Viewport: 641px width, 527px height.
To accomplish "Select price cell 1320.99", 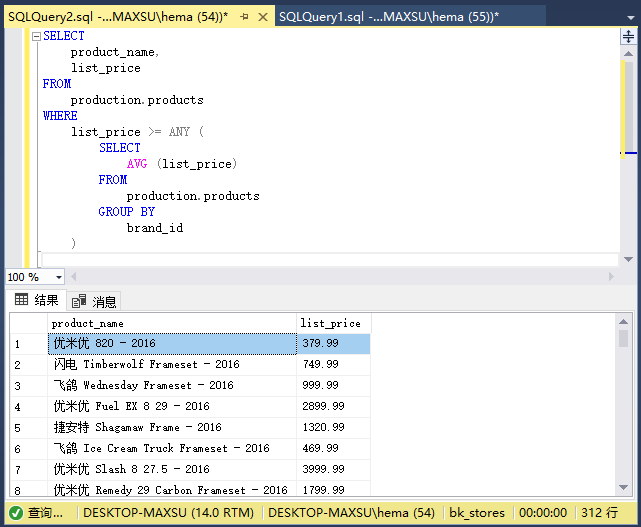I will click(334, 428).
